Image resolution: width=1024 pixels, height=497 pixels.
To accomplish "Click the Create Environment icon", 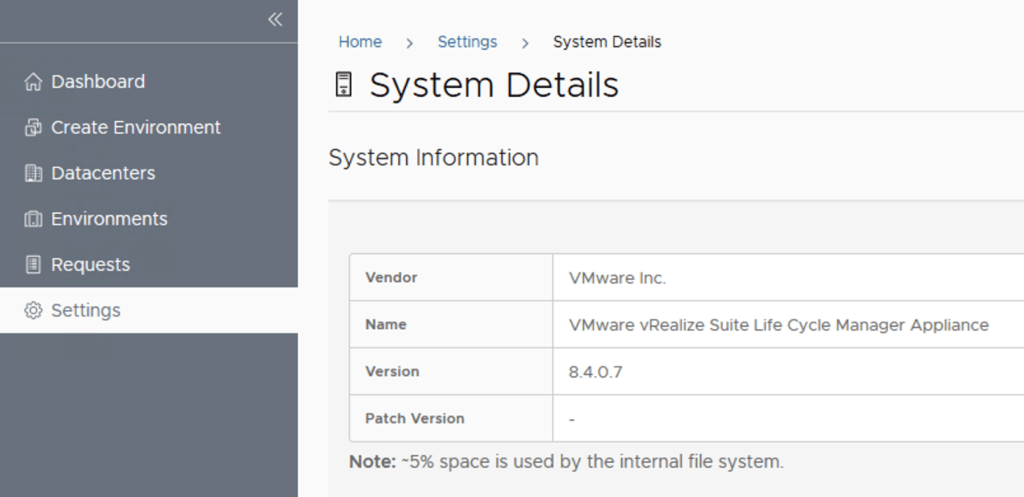I will pyautogui.click(x=33, y=128).
